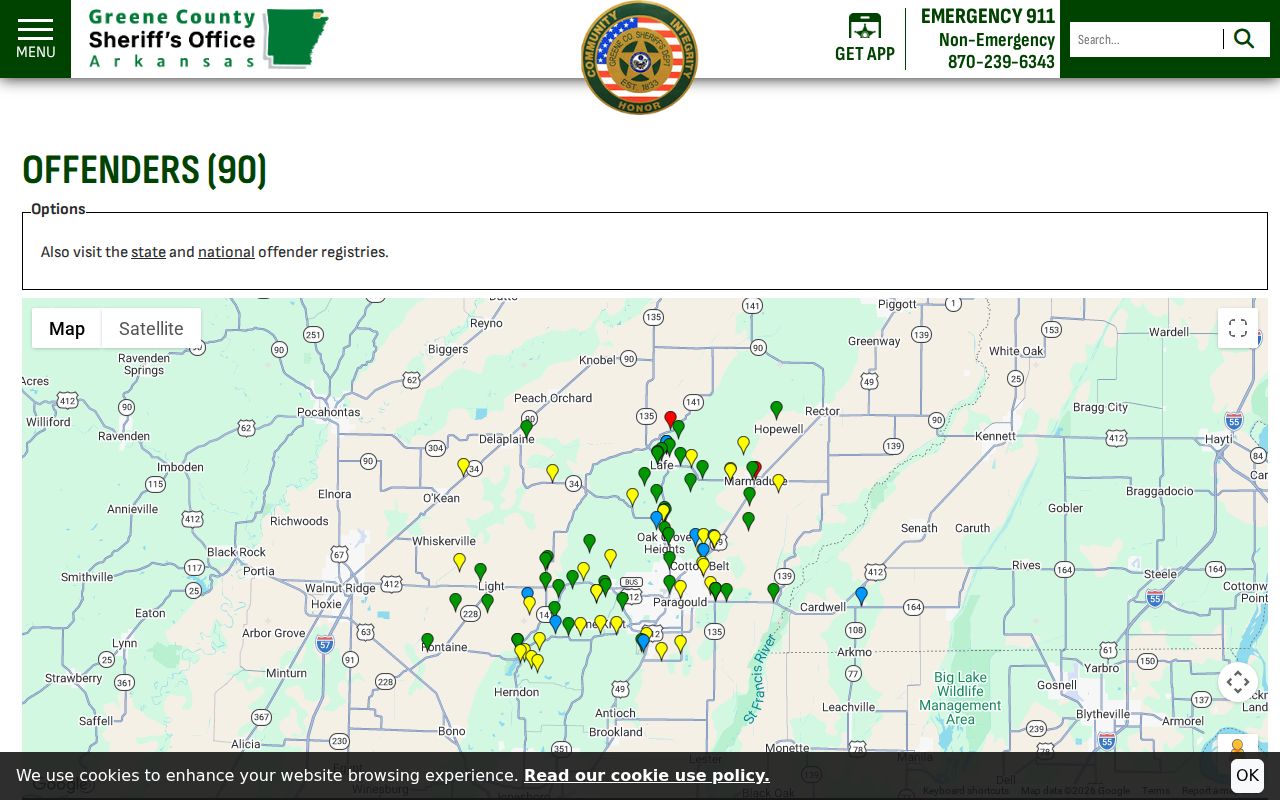Select the red pin north of Lafe

tap(670, 419)
